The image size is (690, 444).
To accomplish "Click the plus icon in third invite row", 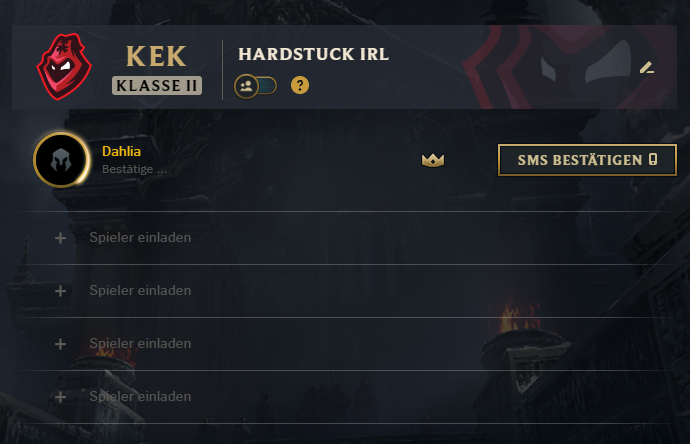I will click(60, 344).
